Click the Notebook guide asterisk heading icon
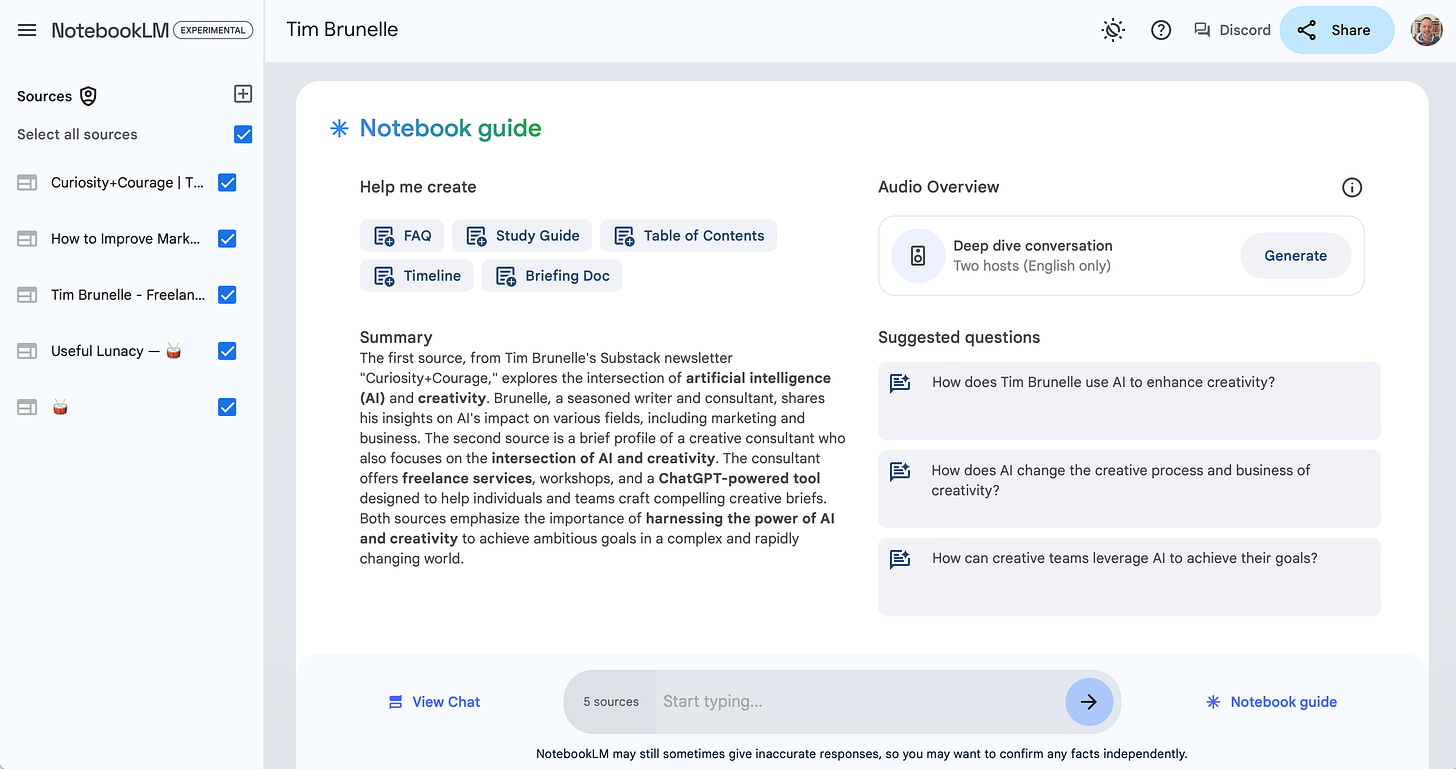1456x769 pixels. pyautogui.click(x=339, y=128)
